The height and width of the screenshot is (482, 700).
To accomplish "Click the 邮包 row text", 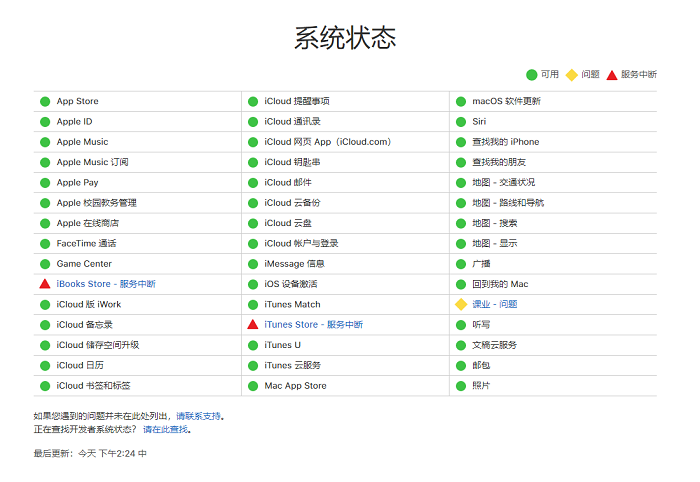I will pyautogui.click(x=481, y=365).
